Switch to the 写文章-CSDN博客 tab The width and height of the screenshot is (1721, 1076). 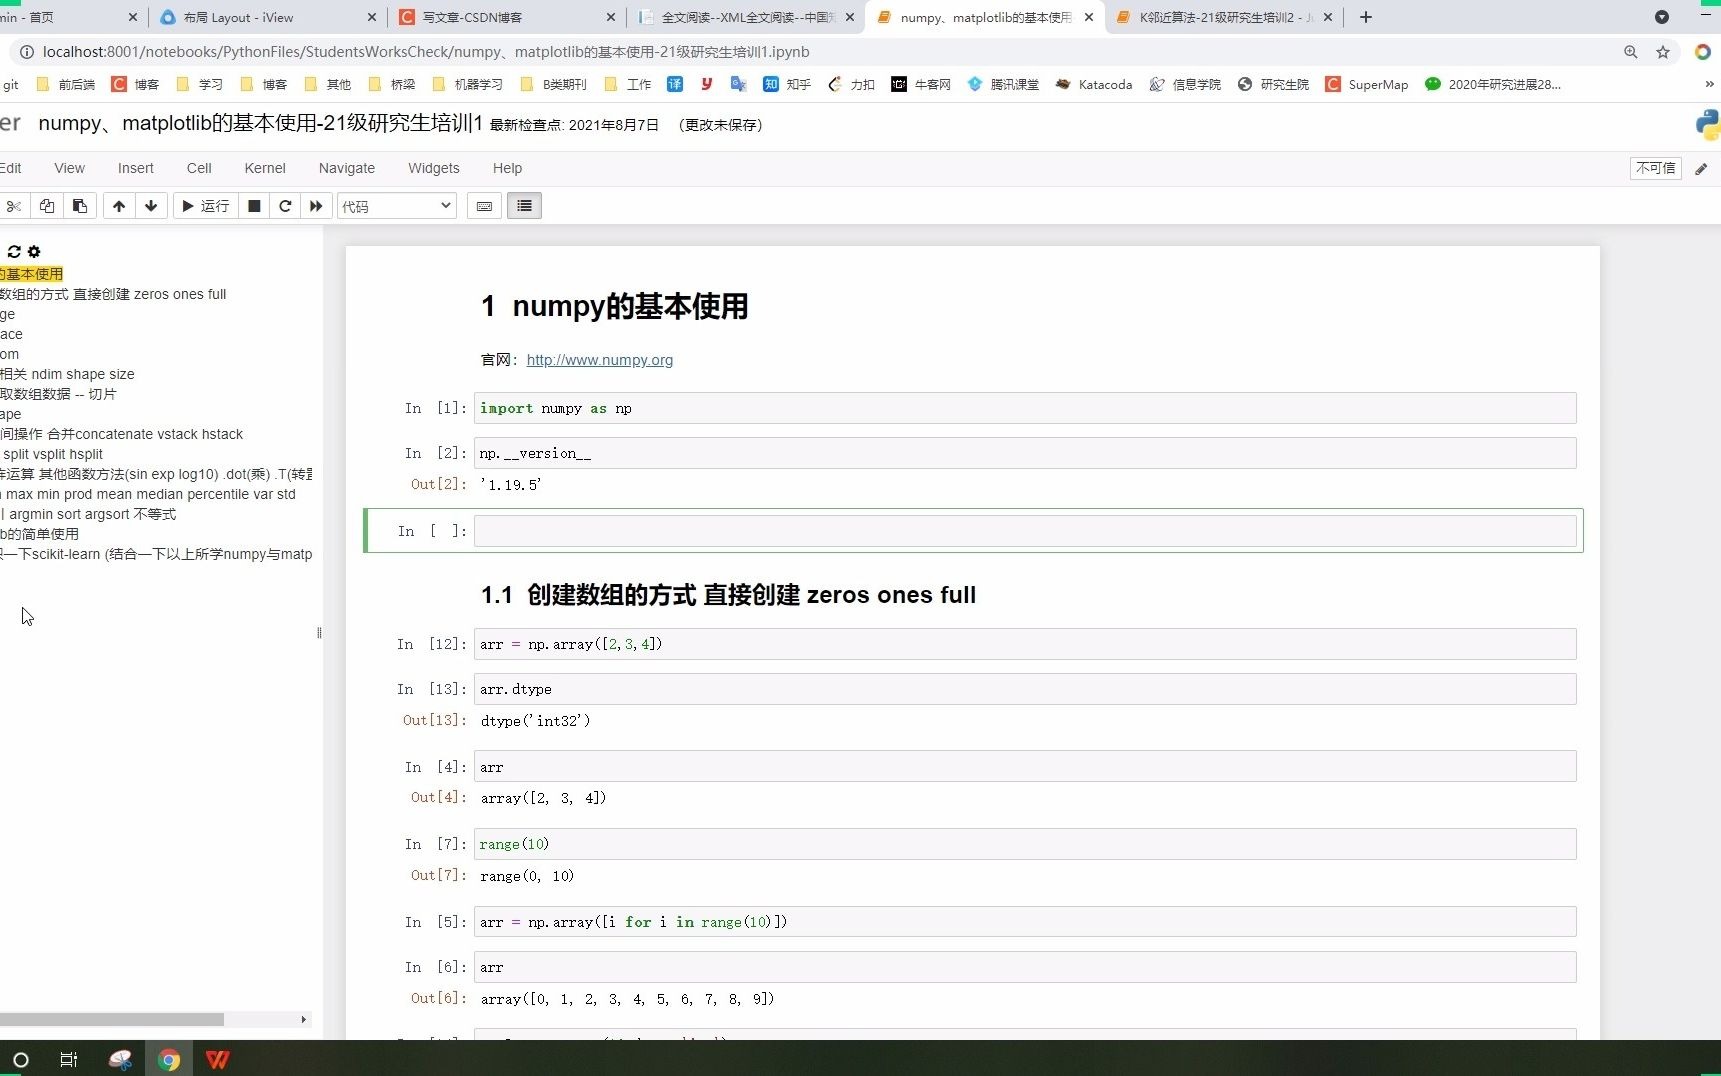coord(505,17)
